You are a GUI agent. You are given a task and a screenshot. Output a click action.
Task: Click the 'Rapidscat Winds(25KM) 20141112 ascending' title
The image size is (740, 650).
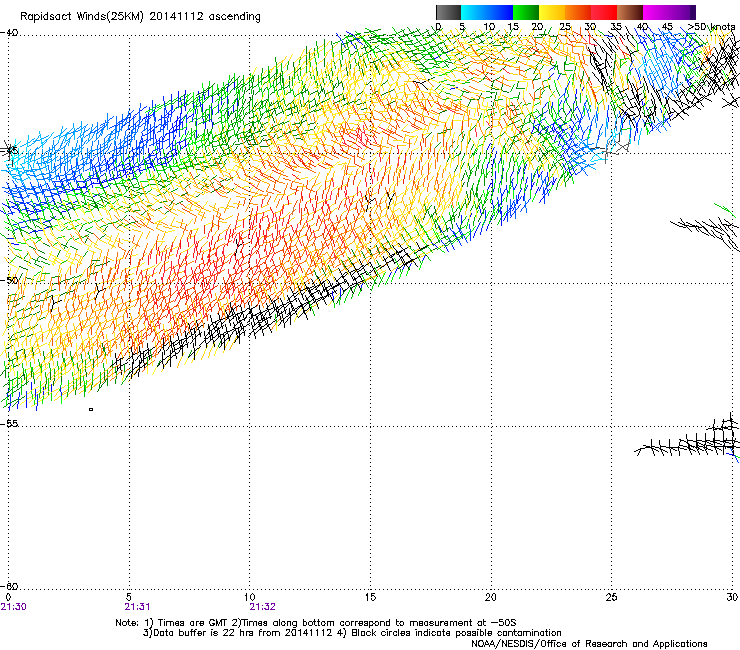click(x=140, y=17)
